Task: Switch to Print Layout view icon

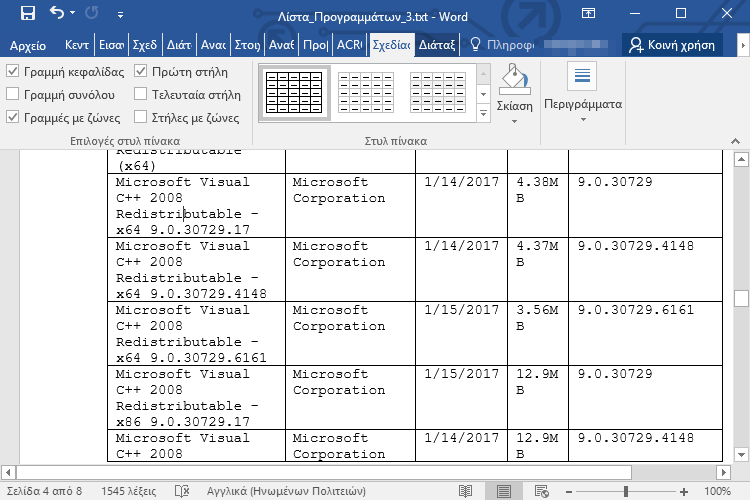Action: pyautogui.click(x=503, y=491)
